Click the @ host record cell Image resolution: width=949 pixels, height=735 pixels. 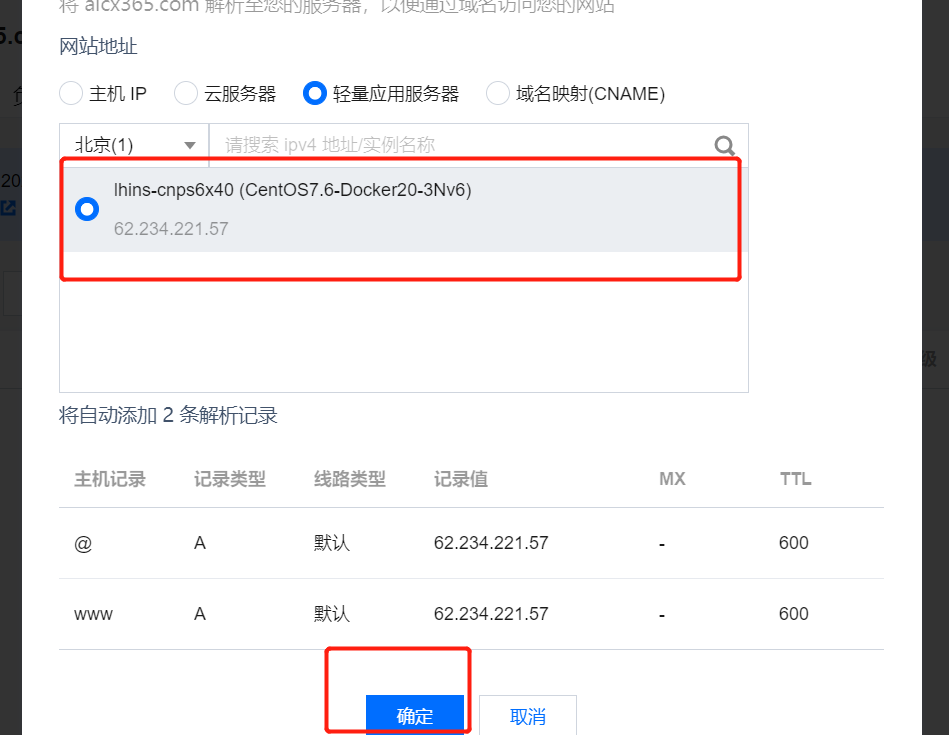point(83,543)
